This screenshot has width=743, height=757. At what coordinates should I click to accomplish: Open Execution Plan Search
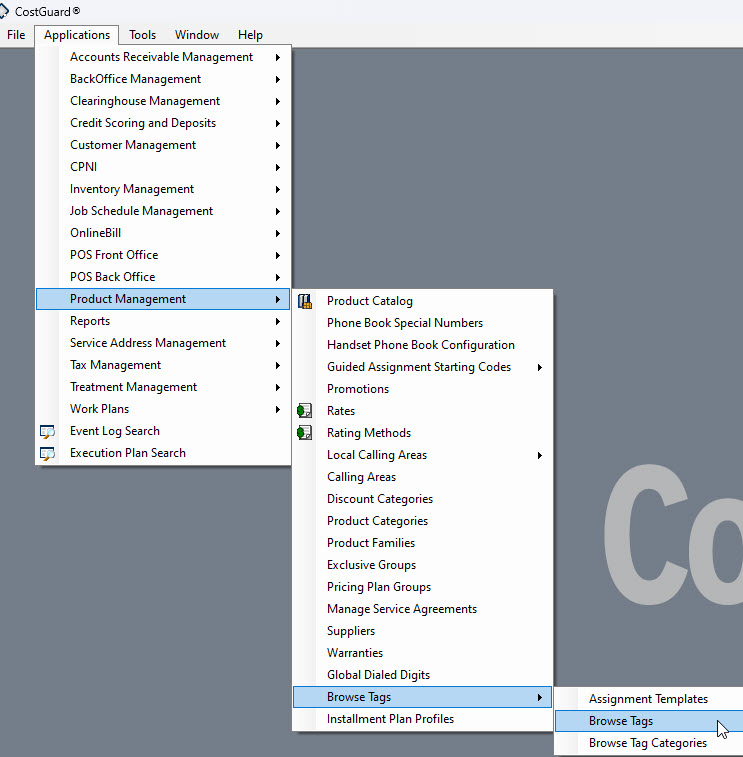click(163, 453)
